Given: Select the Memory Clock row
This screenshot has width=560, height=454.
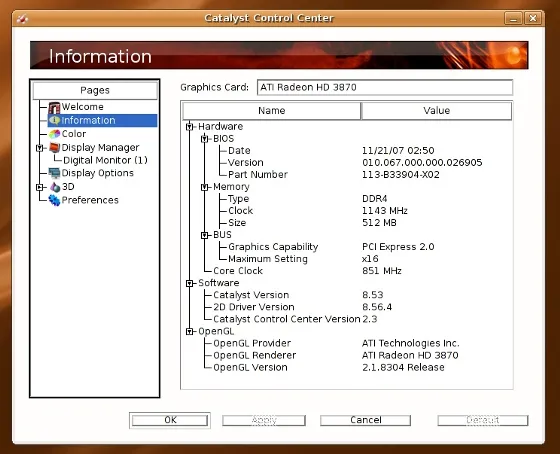Looking at the screenshot, I should 347,211.
